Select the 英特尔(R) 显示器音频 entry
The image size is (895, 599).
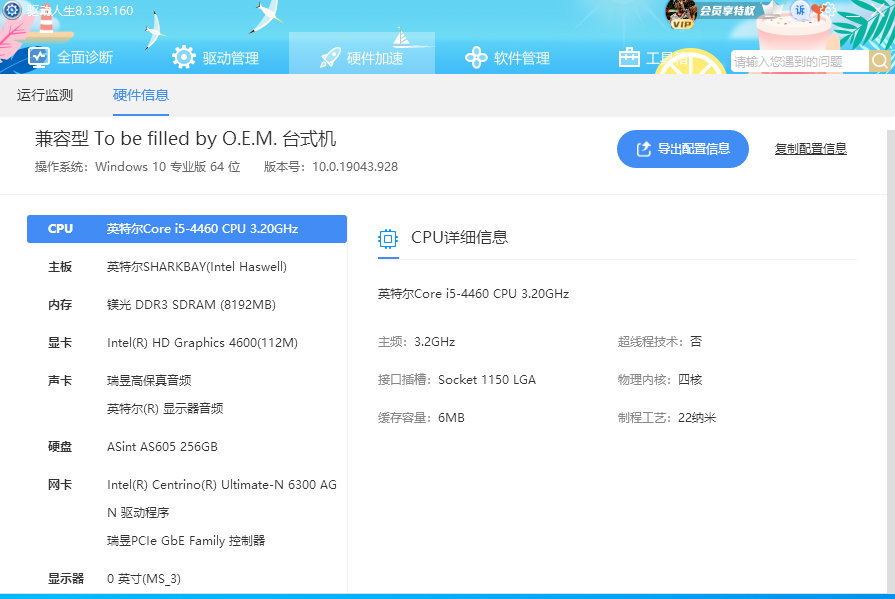[165, 409]
